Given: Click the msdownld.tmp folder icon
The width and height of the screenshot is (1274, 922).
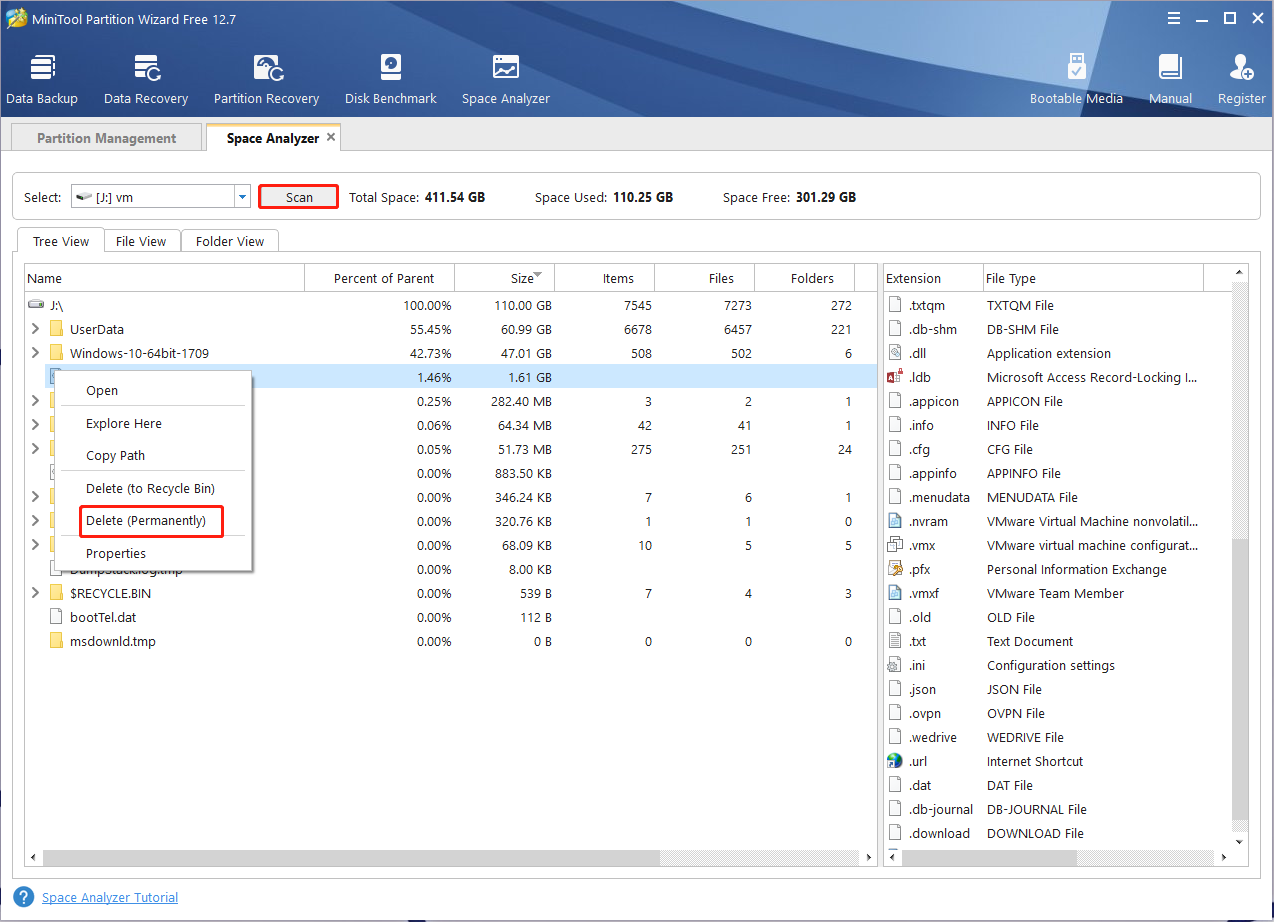Looking at the screenshot, I should coord(57,641).
